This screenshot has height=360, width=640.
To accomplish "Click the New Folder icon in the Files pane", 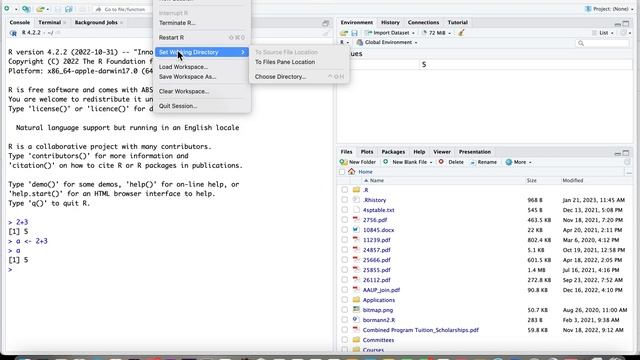I will pos(344,162).
